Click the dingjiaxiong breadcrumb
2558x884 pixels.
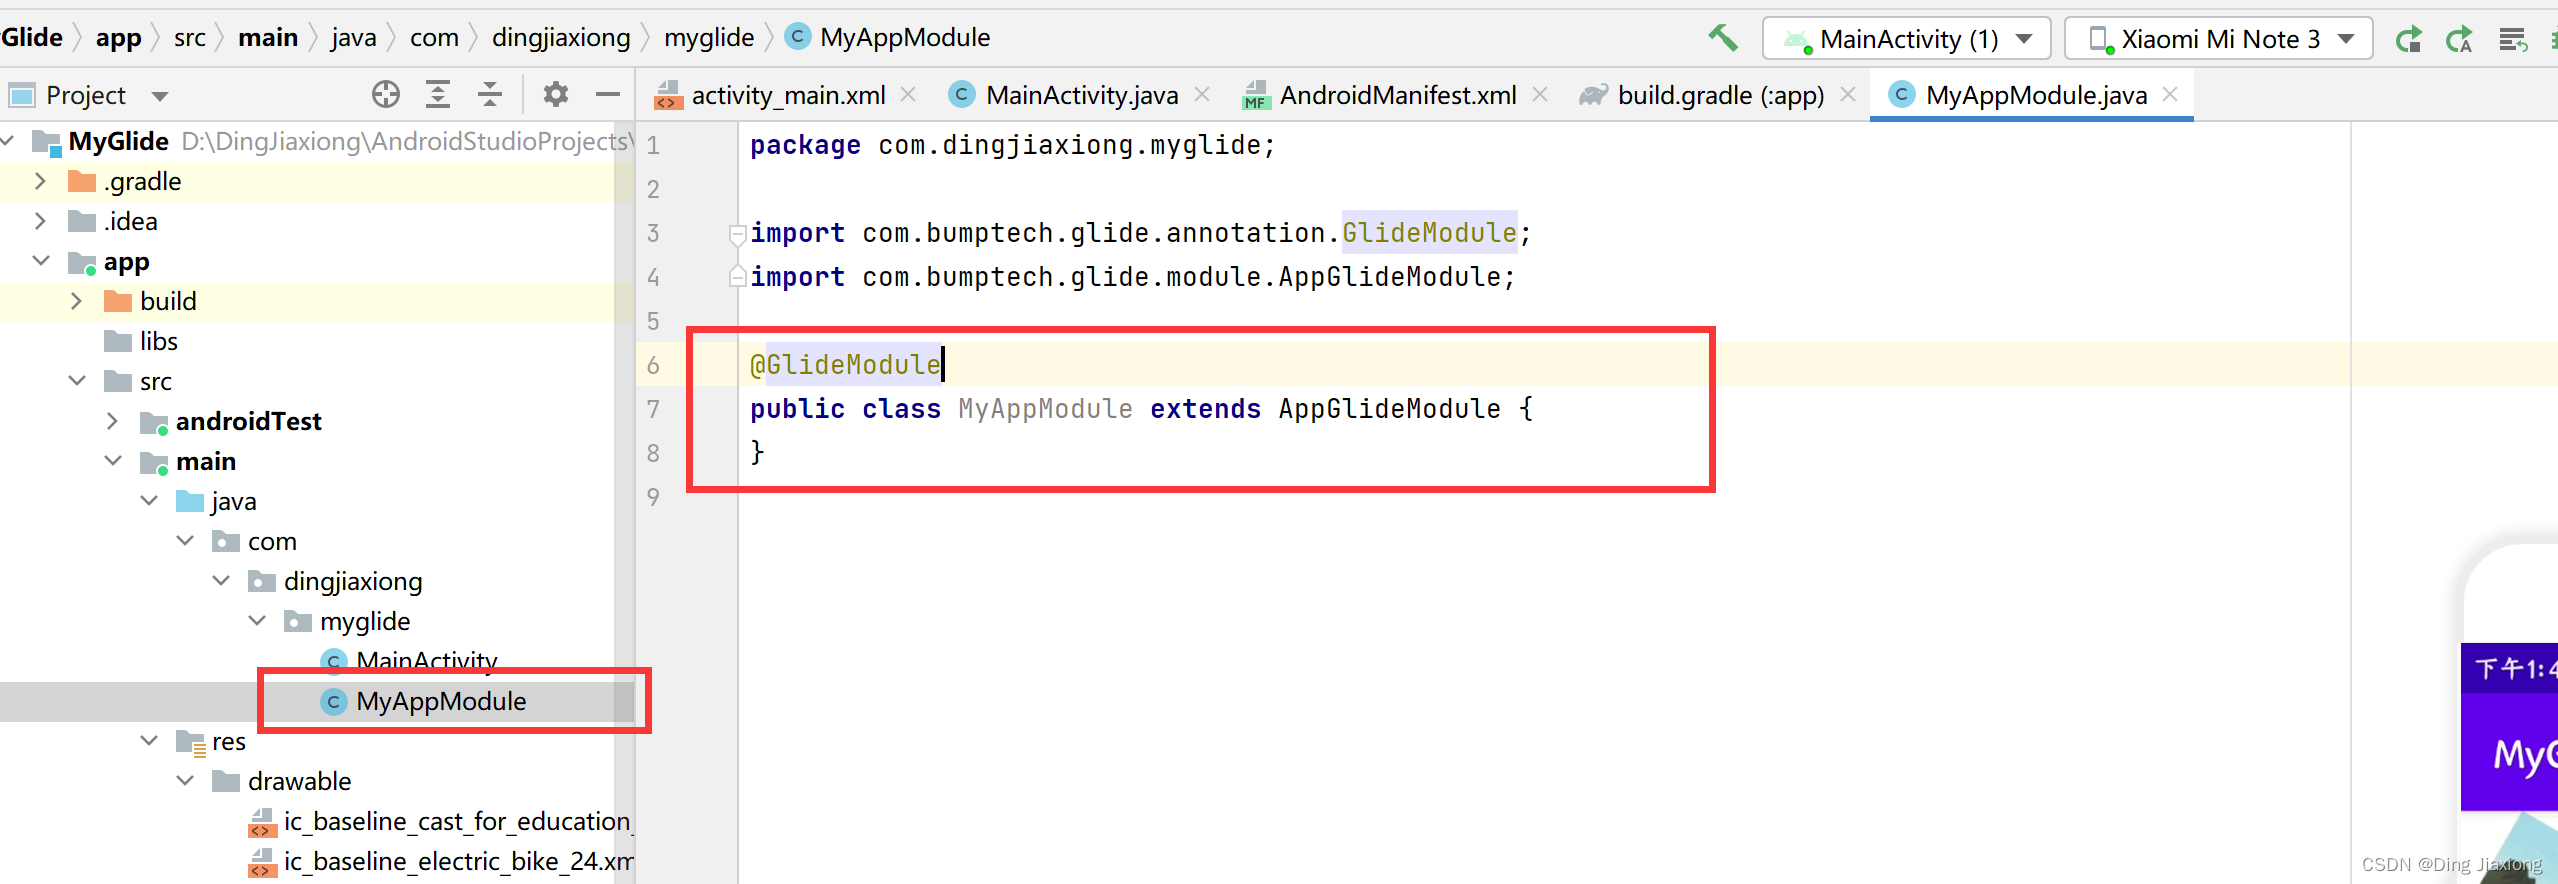coord(561,38)
